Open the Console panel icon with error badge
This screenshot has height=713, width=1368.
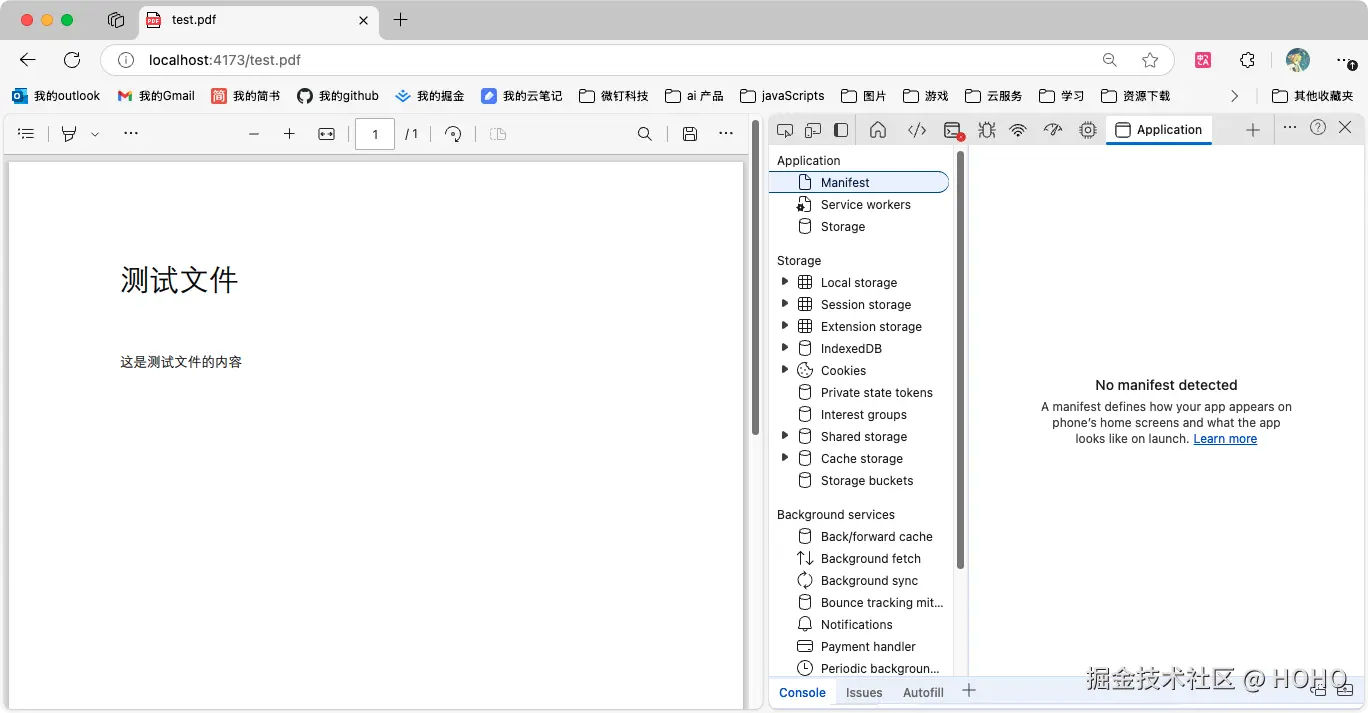(x=954, y=130)
